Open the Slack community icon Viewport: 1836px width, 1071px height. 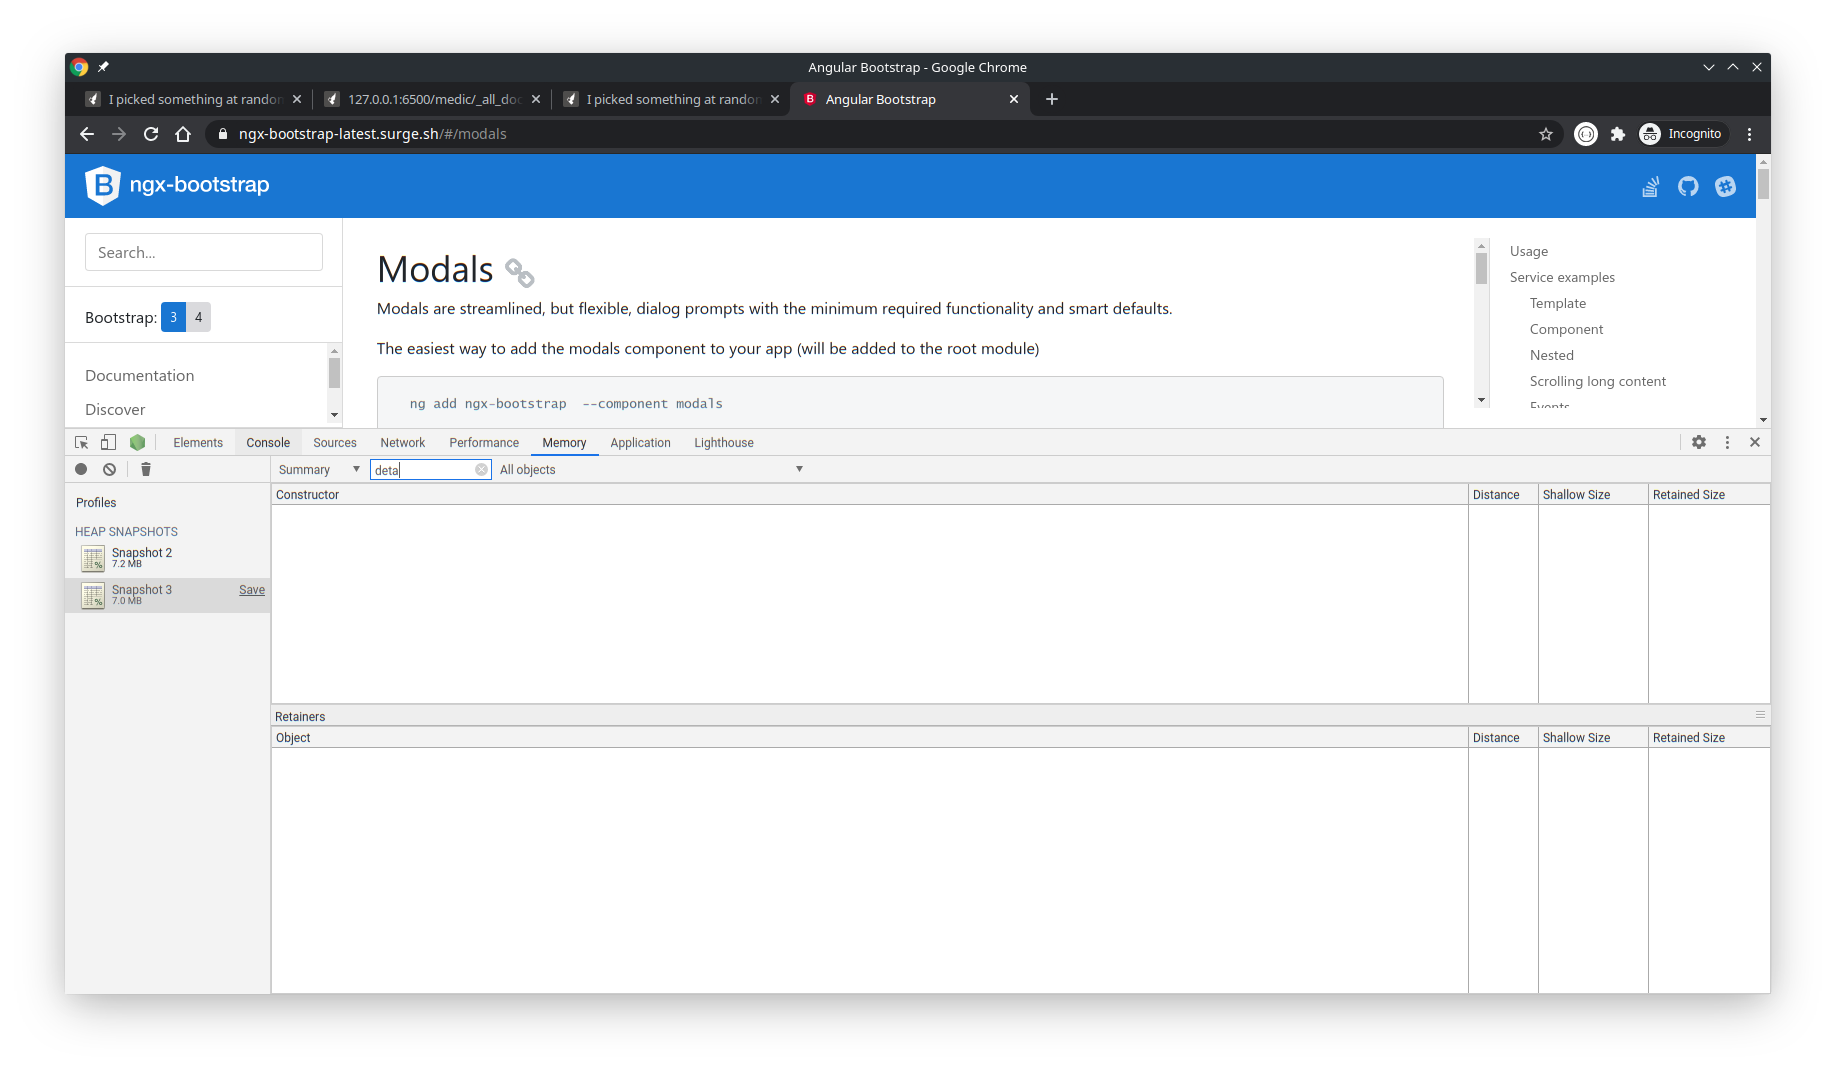(1725, 186)
